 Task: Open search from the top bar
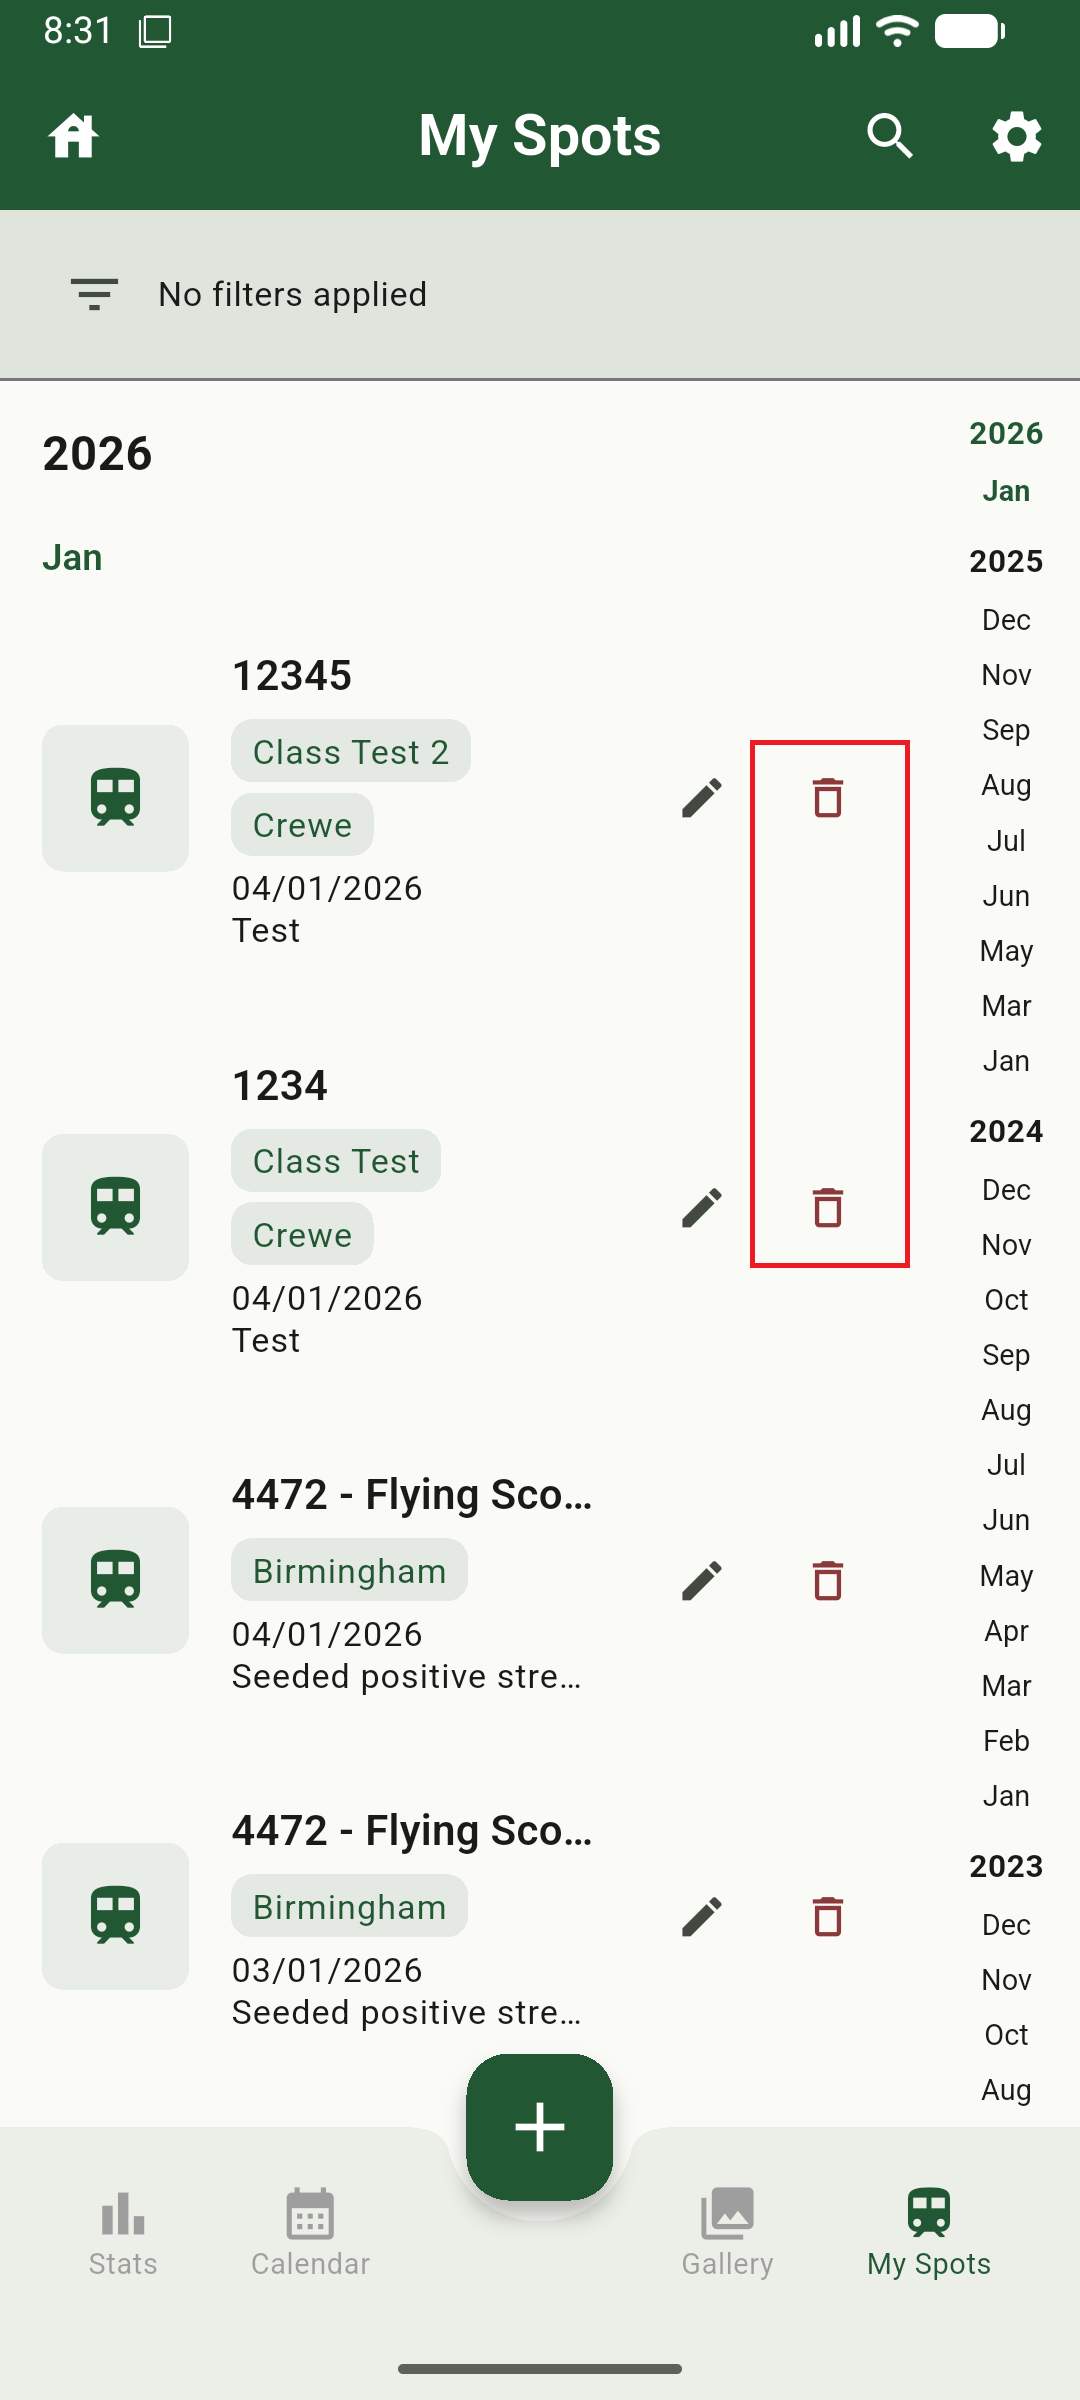pos(889,136)
